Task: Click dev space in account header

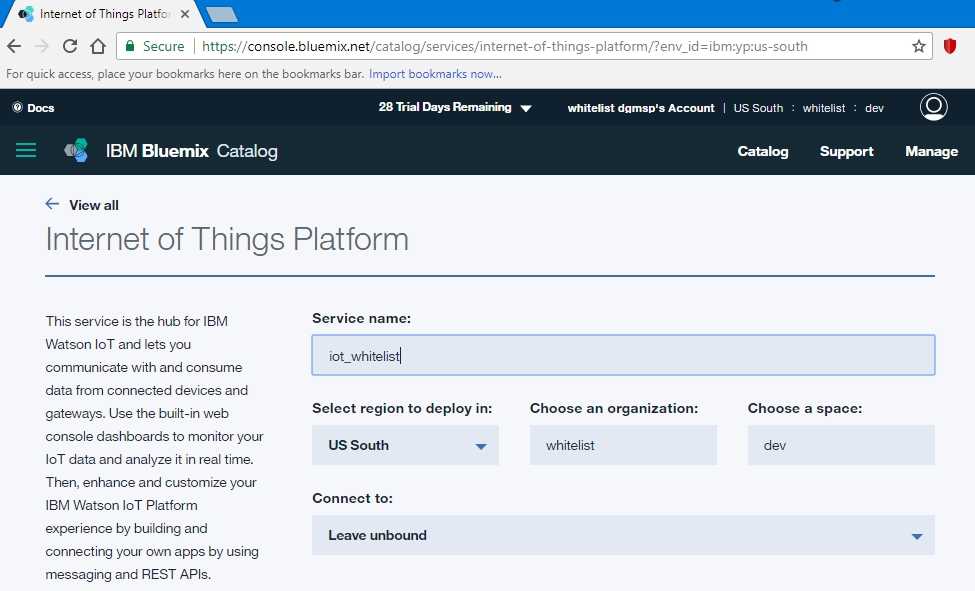Action: coord(874,108)
